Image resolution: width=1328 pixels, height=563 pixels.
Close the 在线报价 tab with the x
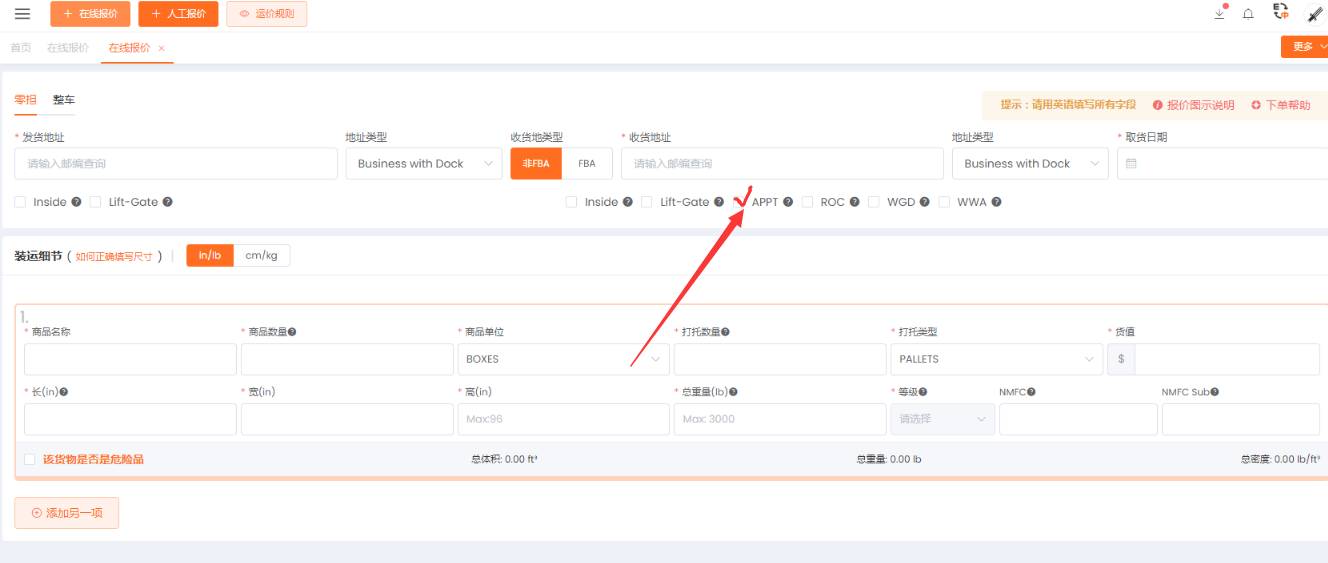162,48
